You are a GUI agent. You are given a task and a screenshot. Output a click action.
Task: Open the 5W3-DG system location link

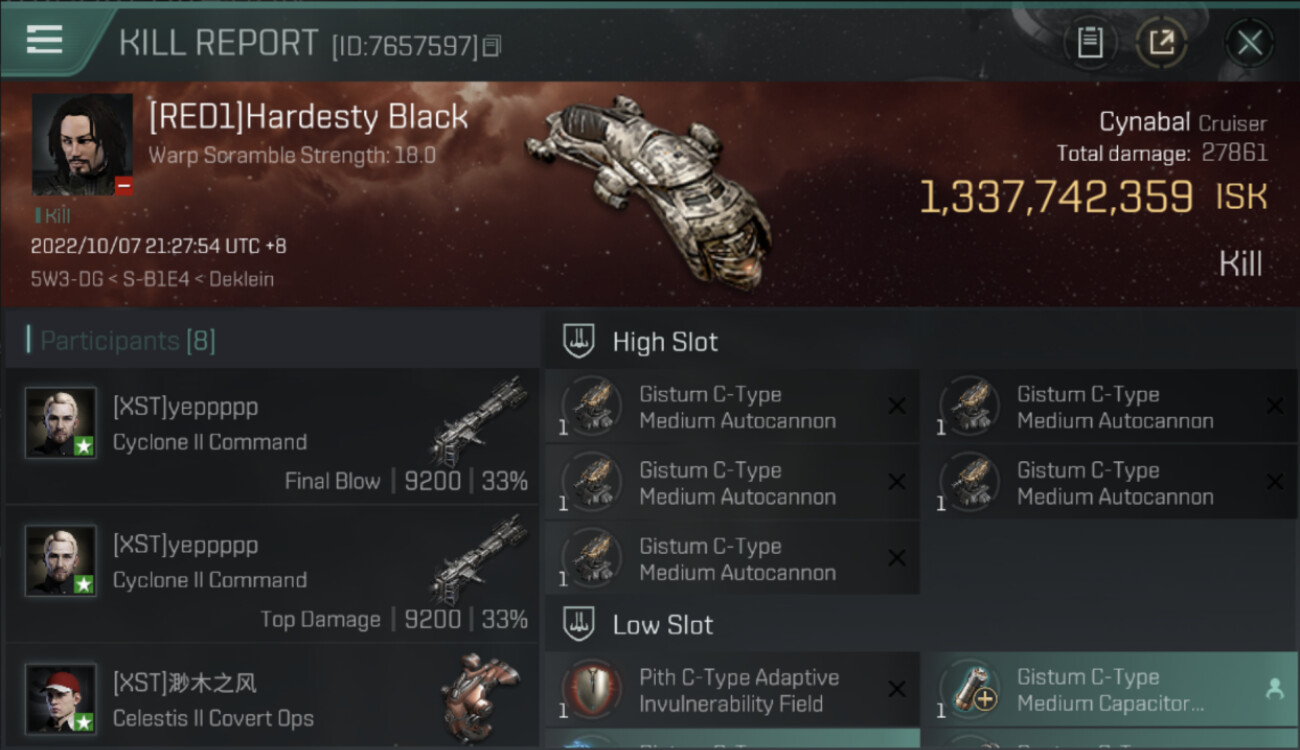point(62,279)
